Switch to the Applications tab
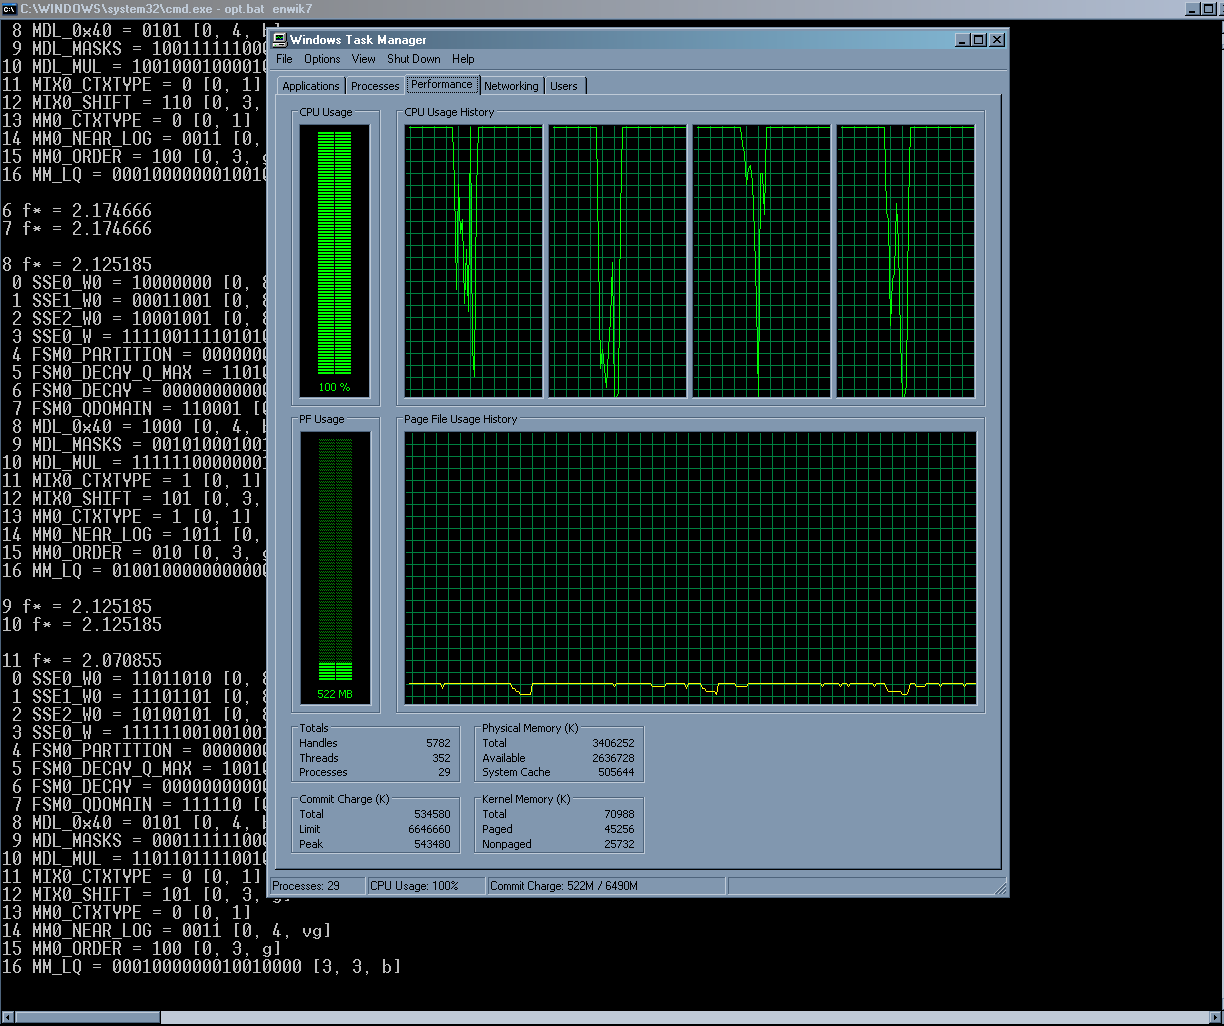 311,86
